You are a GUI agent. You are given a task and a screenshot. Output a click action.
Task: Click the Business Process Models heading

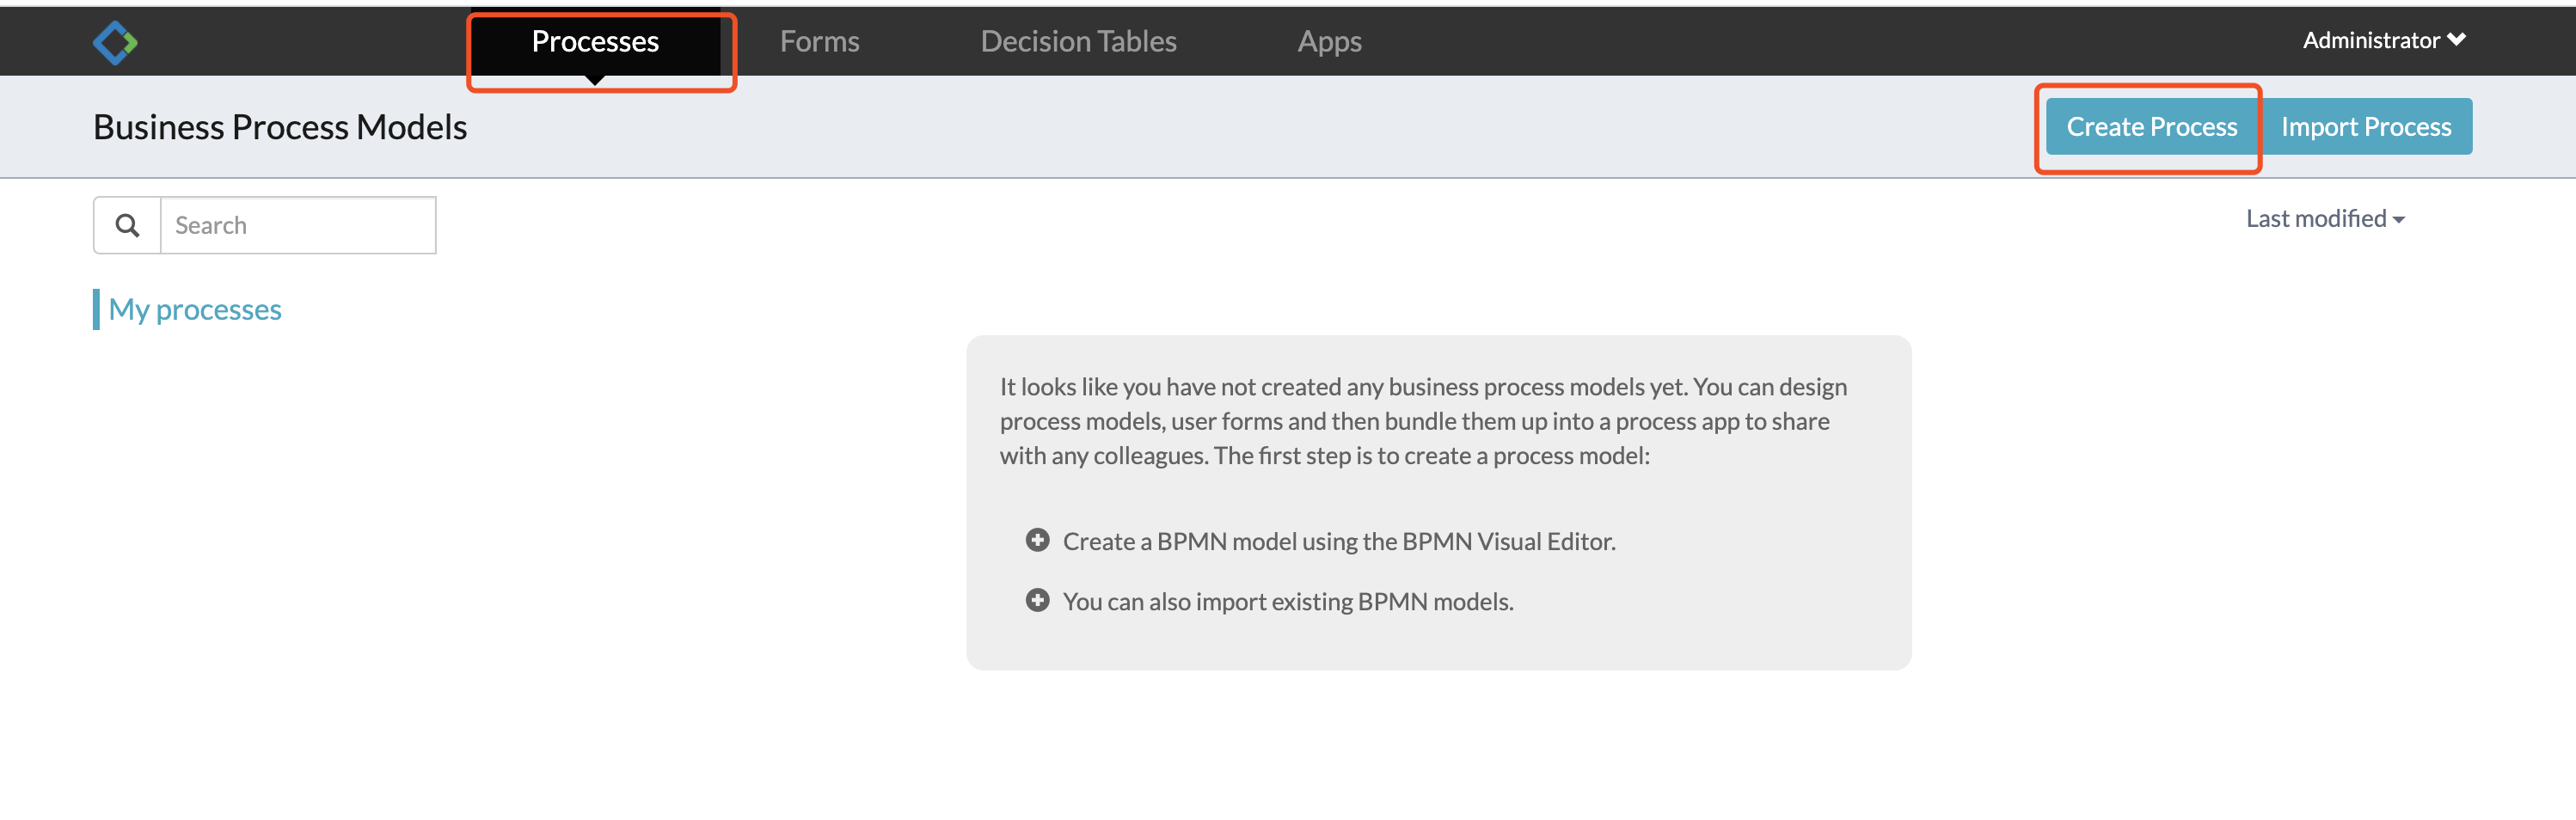280,127
